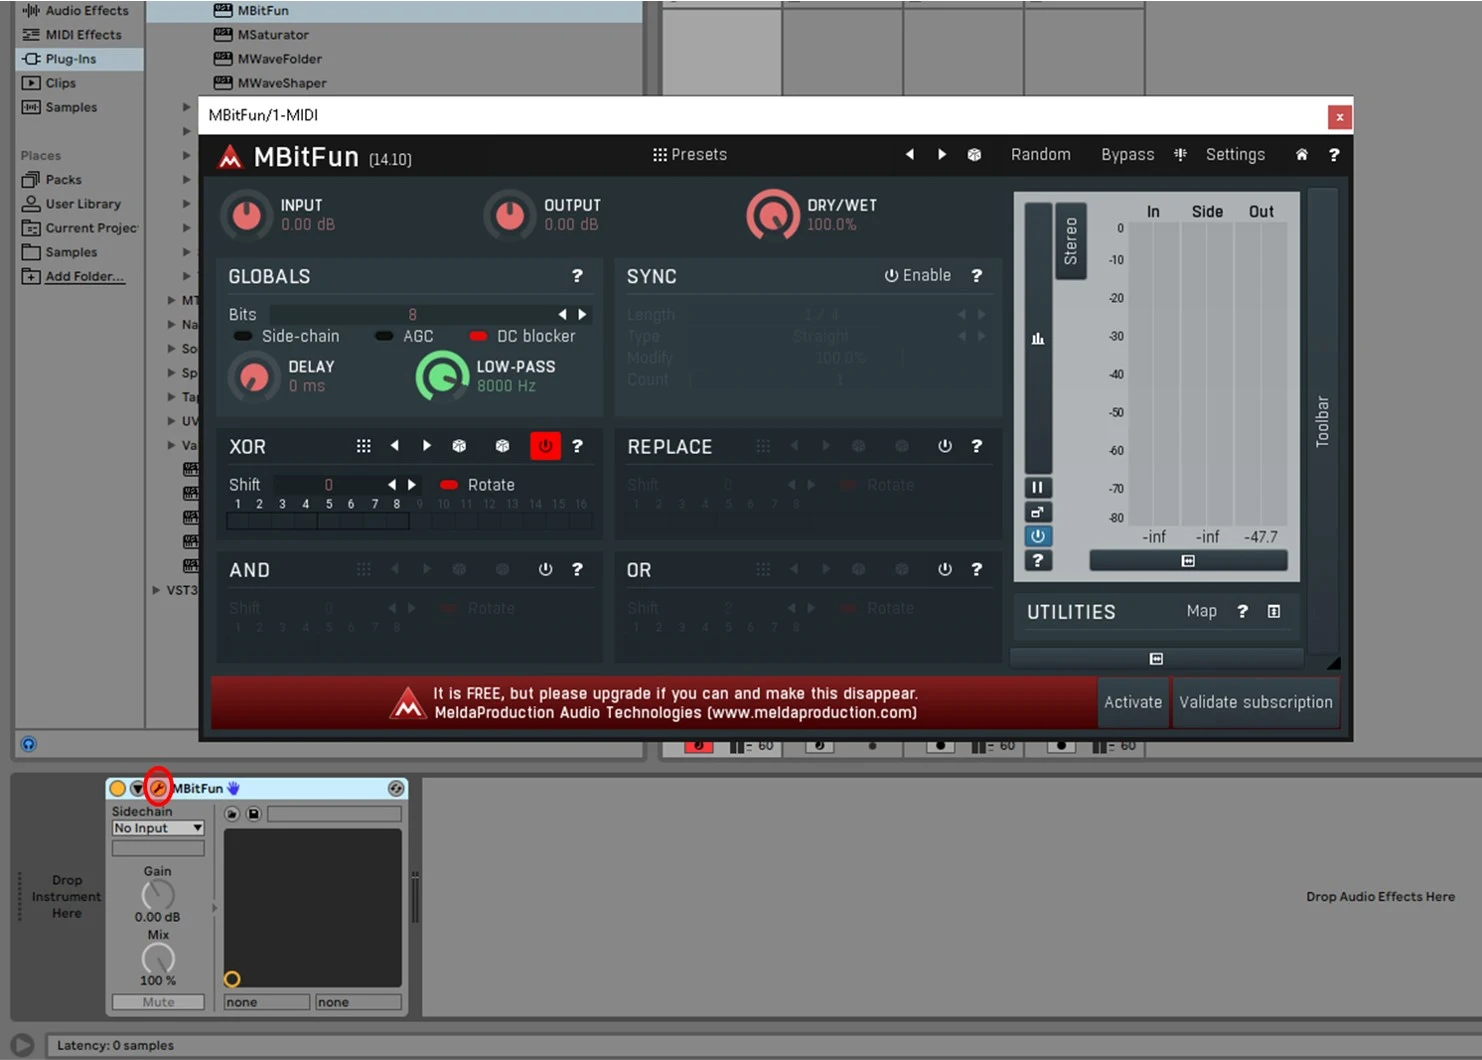Toggle XOR Rotate option
The height and width of the screenshot is (1060, 1482).
tap(478, 485)
